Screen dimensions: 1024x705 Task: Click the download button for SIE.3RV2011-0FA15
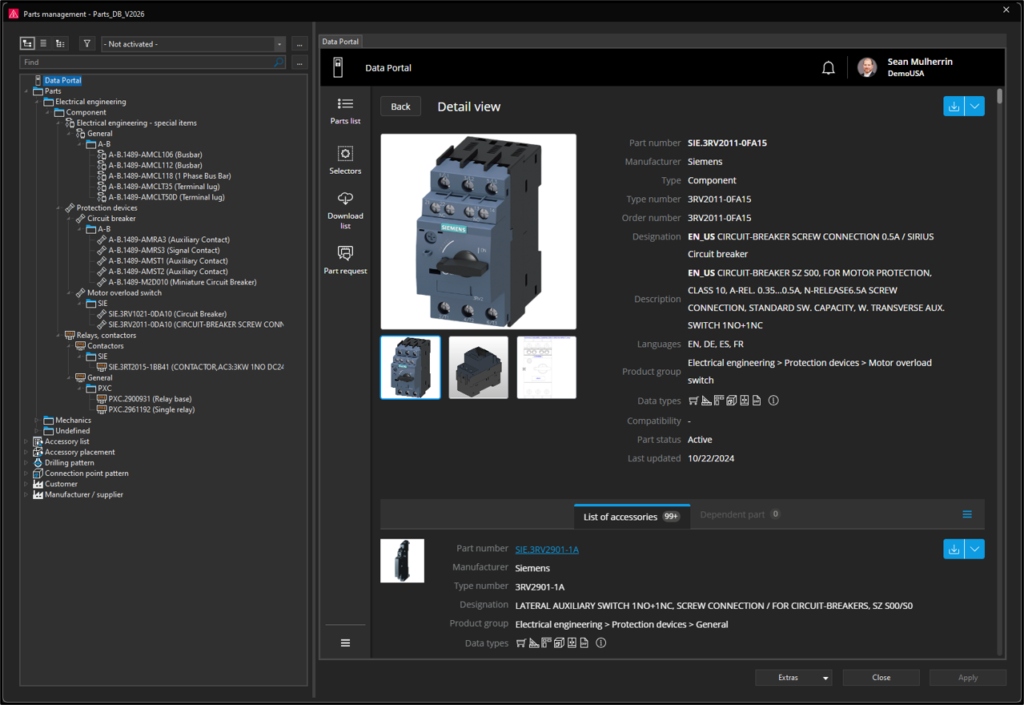953,106
